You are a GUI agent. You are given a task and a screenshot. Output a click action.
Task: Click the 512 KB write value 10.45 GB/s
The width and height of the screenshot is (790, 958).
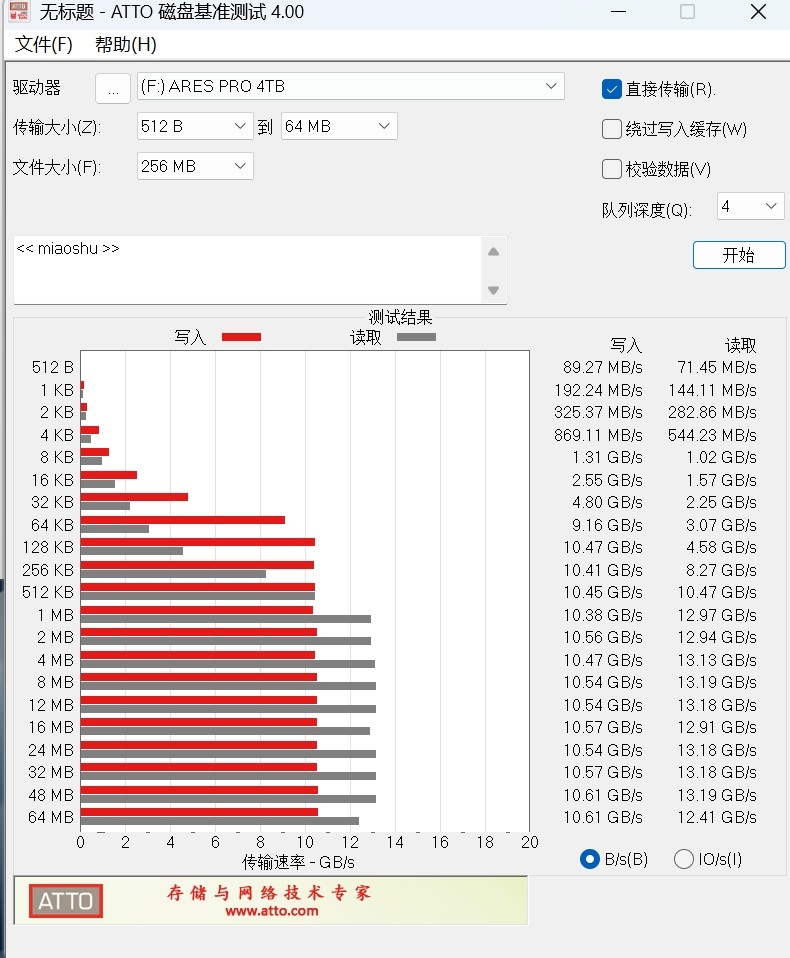click(603, 593)
